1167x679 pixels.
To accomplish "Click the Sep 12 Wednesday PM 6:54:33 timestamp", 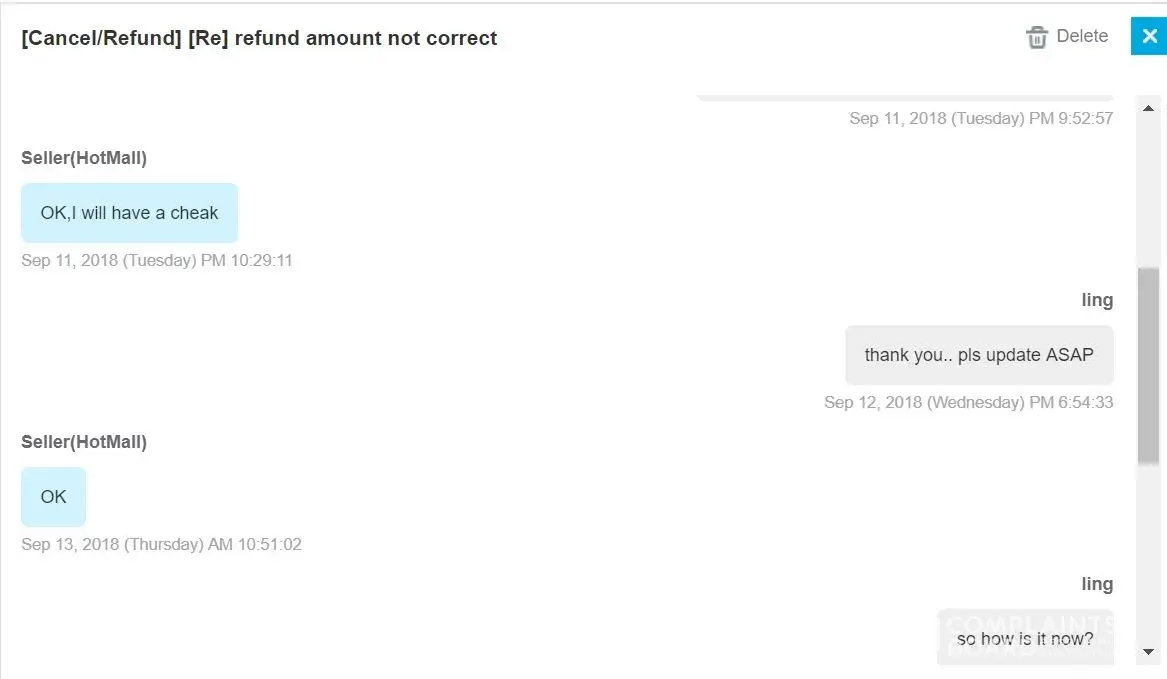I will [968, 403].
